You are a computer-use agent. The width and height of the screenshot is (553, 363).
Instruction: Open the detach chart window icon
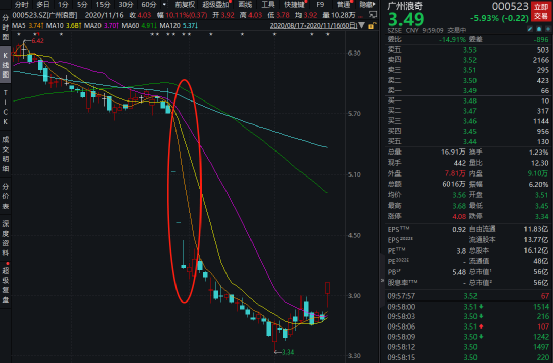pyautogui.click(x=372, y=15)
